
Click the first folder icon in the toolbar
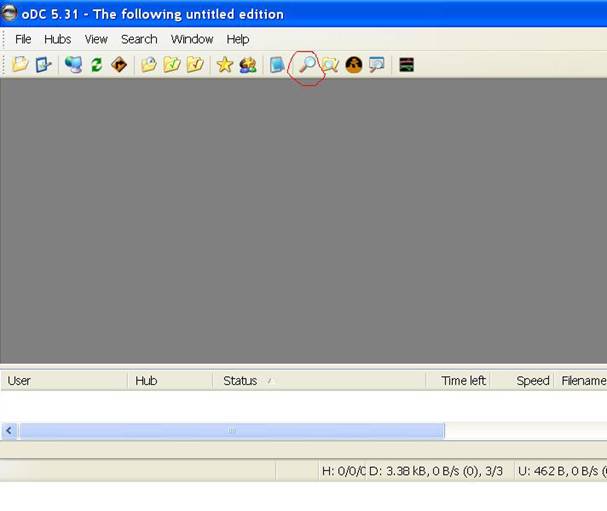(x=20, y=65)
